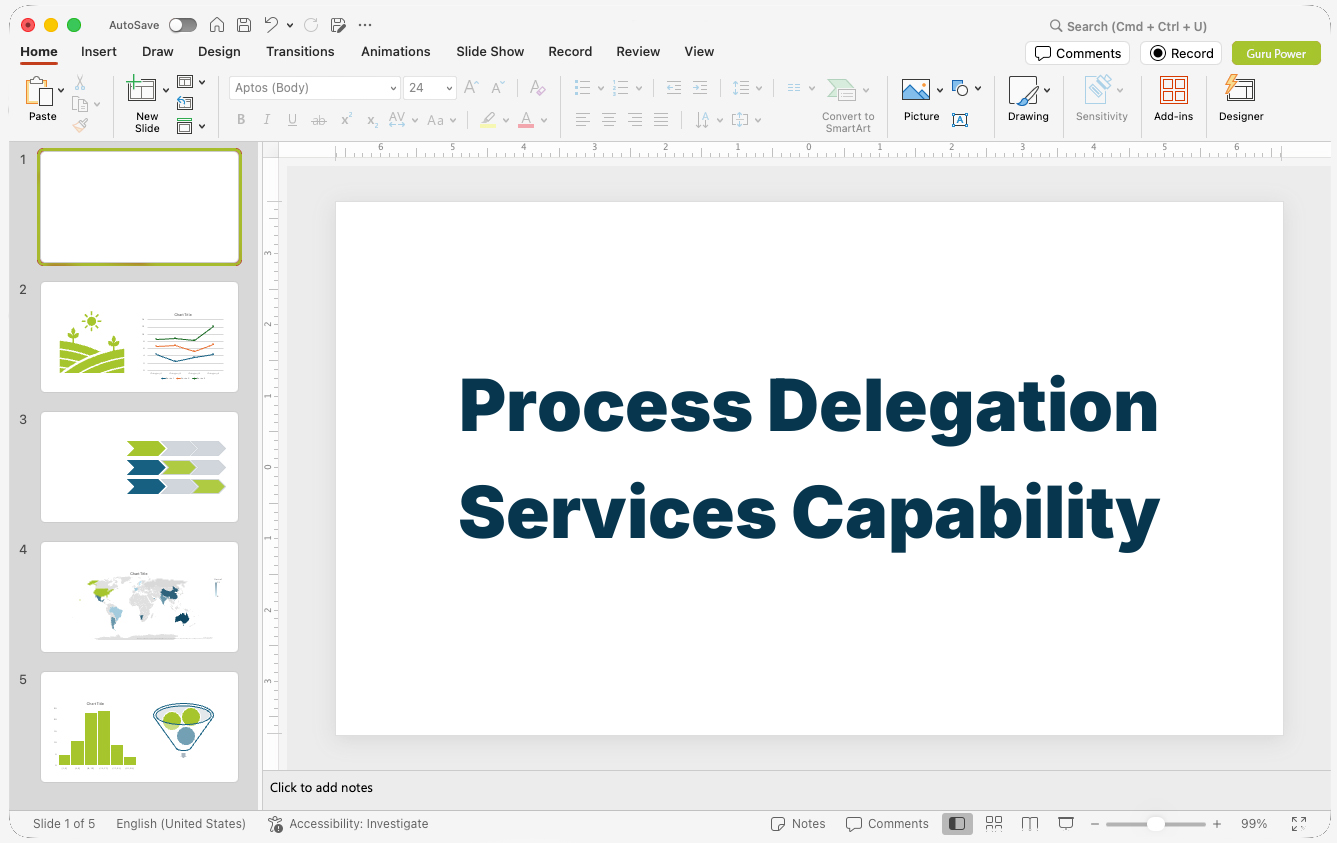Select slide 4 thumbnail with world map
The image size is (1337, 843).
pos(139,597)
